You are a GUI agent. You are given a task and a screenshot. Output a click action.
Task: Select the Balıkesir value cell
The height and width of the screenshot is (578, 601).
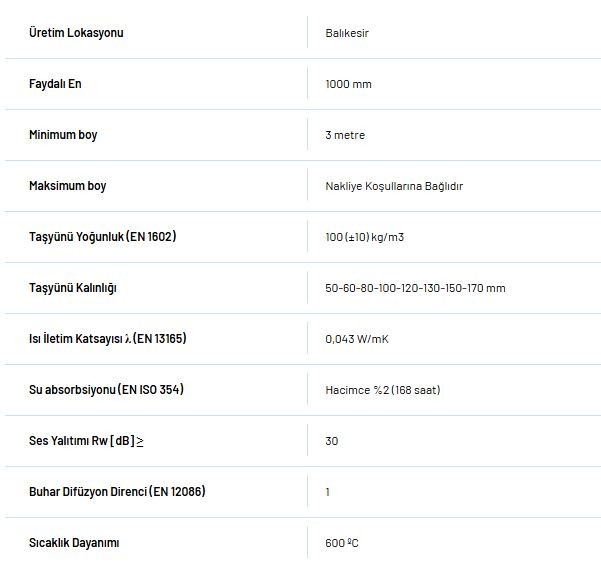[347, 33]
